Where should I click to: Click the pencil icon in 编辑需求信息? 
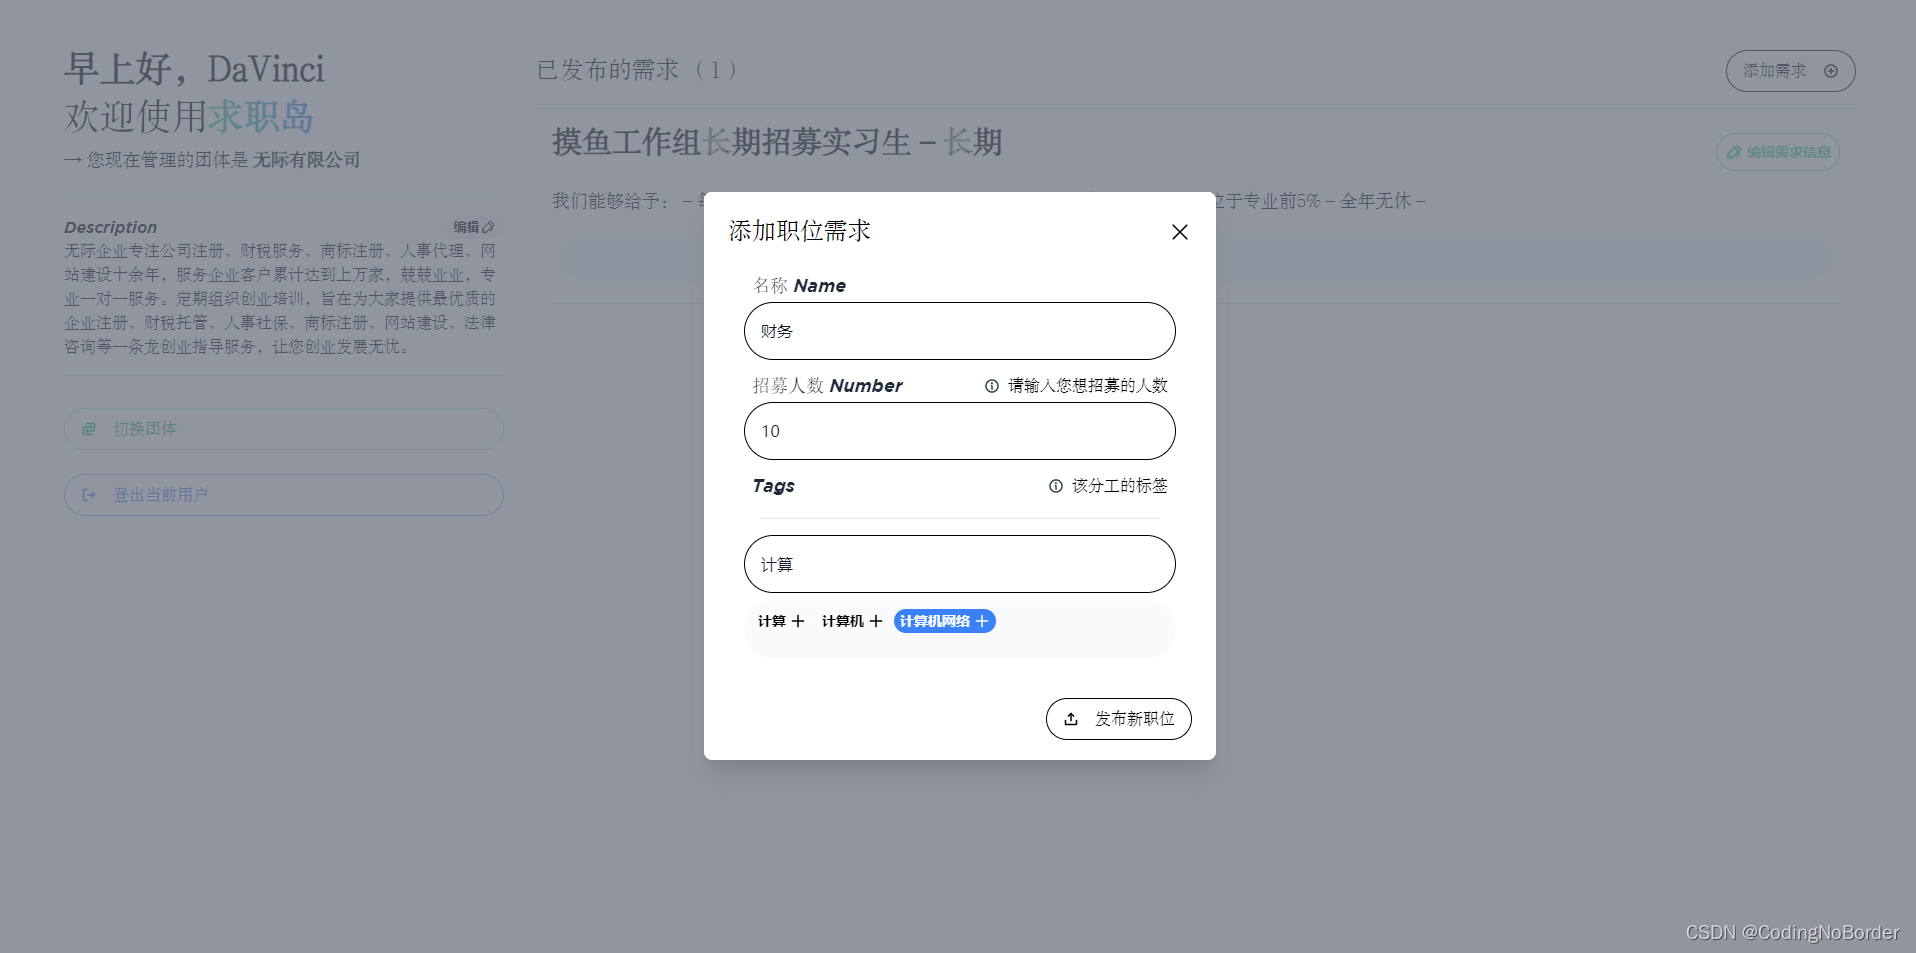coord(1734,152)
